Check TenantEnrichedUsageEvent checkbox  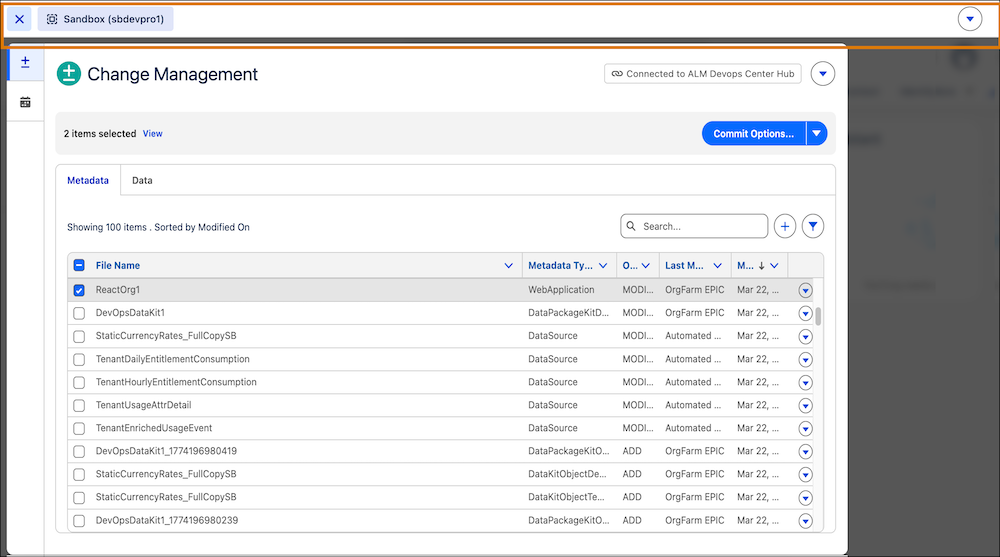(79, 429)
